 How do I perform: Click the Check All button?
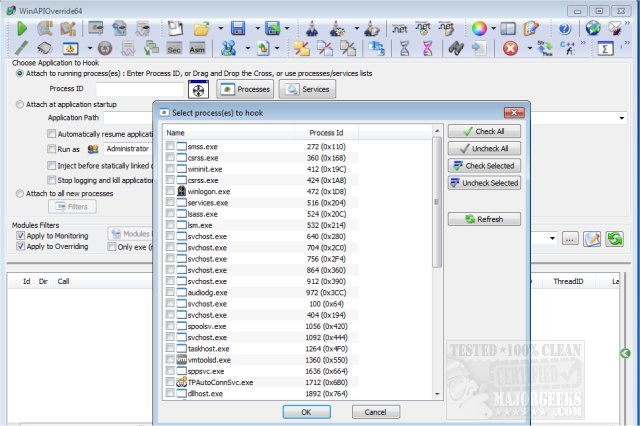click(x=484, y=131)
